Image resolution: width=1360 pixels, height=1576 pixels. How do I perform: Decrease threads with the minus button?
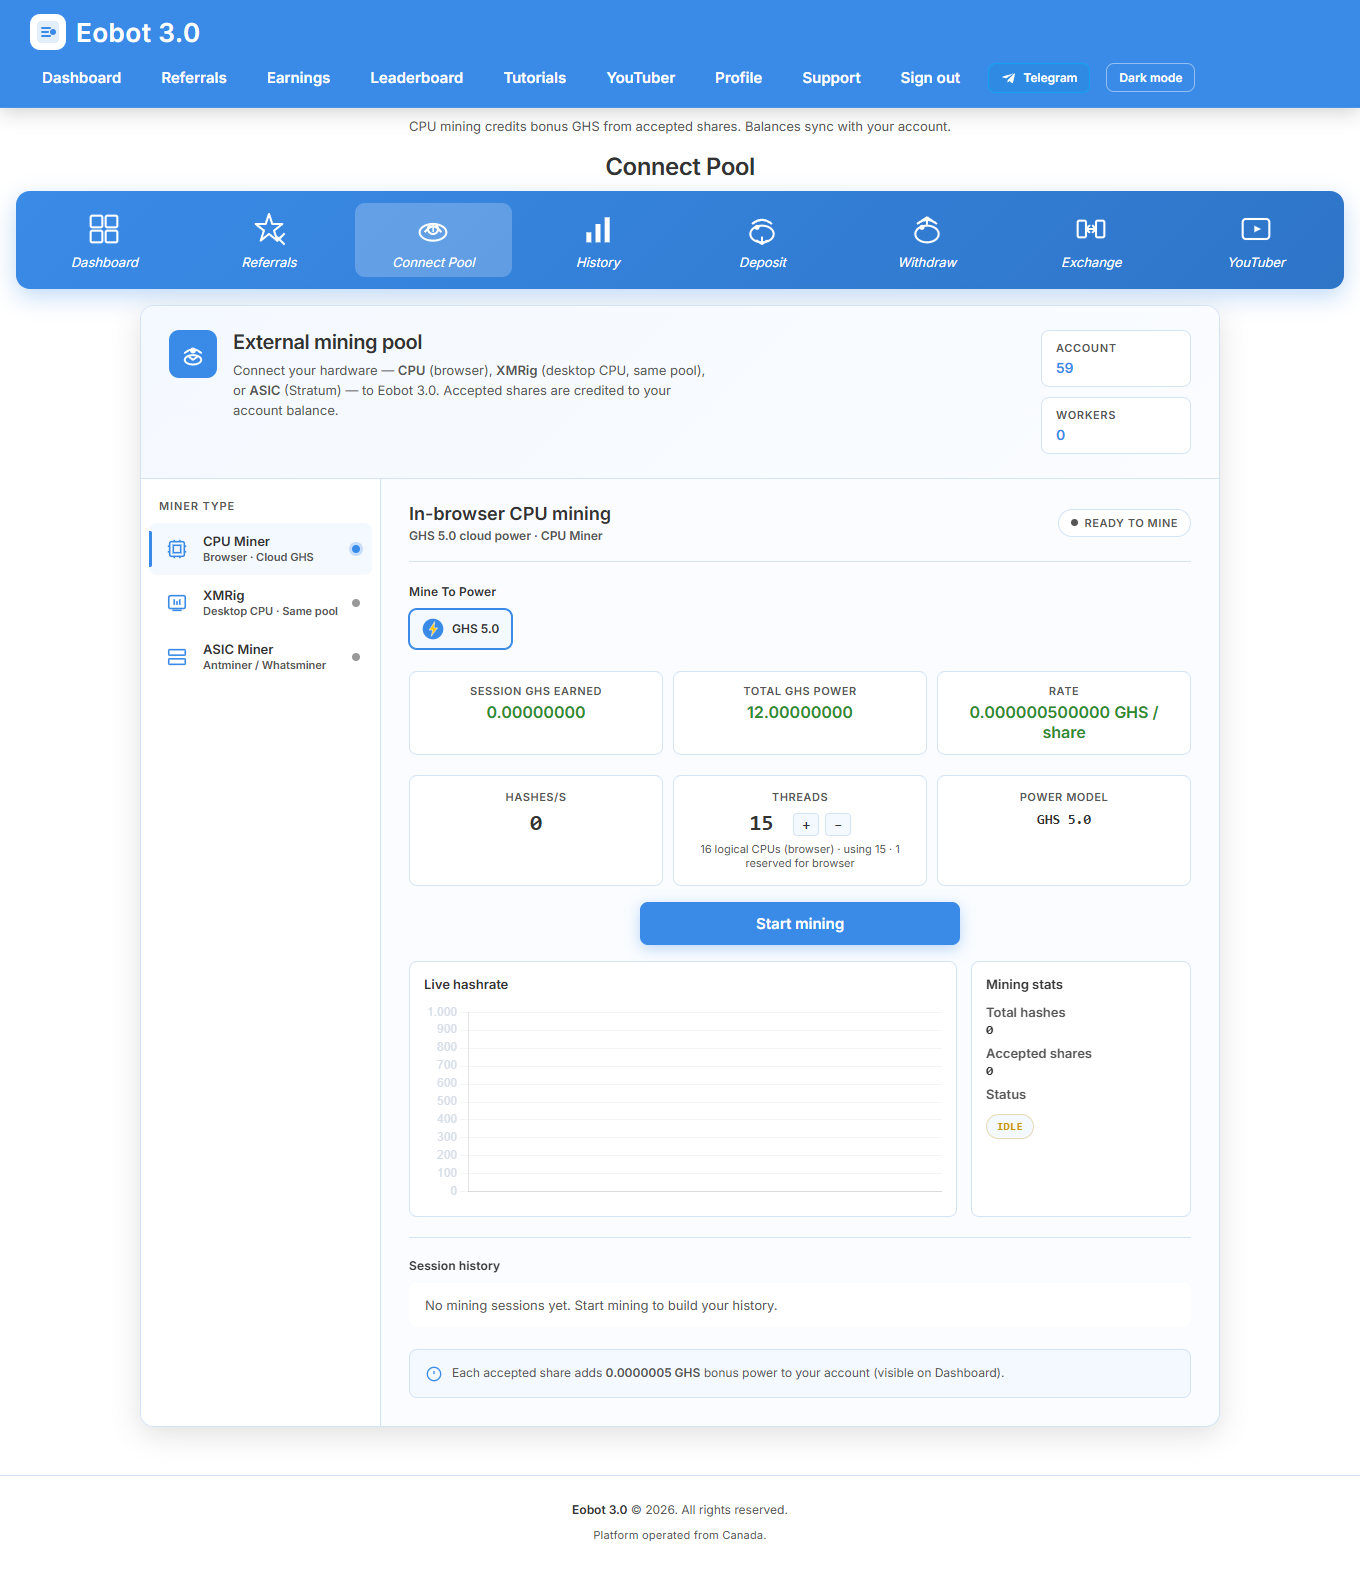[x=838, y=825]
